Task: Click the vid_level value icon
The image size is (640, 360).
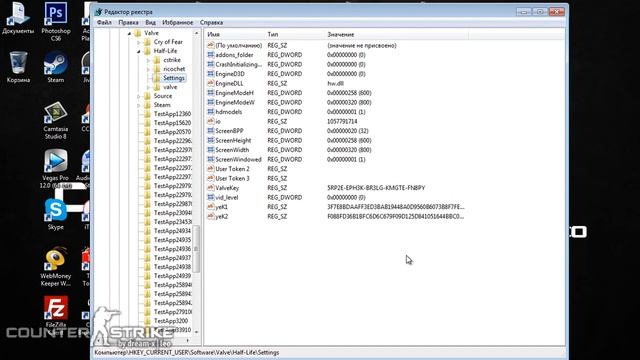Action: coord(211,197)
